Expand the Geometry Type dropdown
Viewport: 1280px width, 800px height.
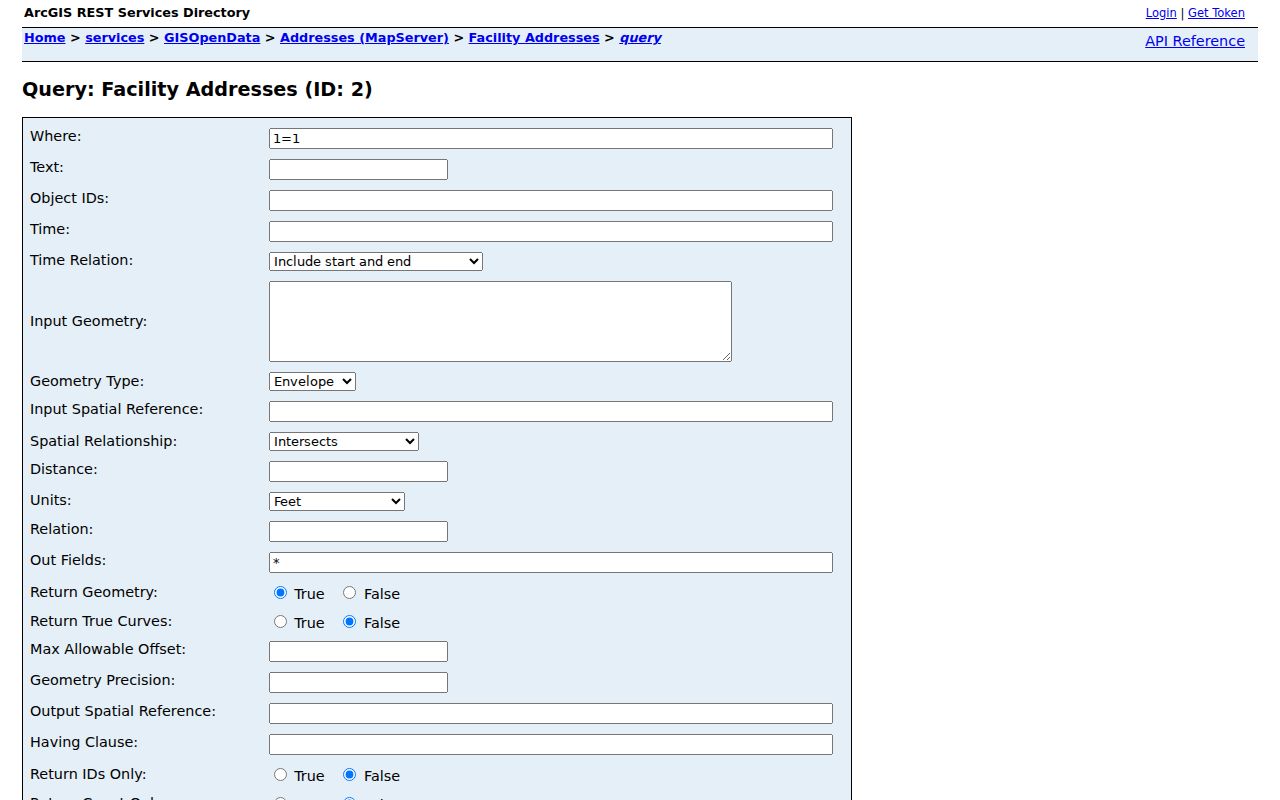click(x=312, y=381)
